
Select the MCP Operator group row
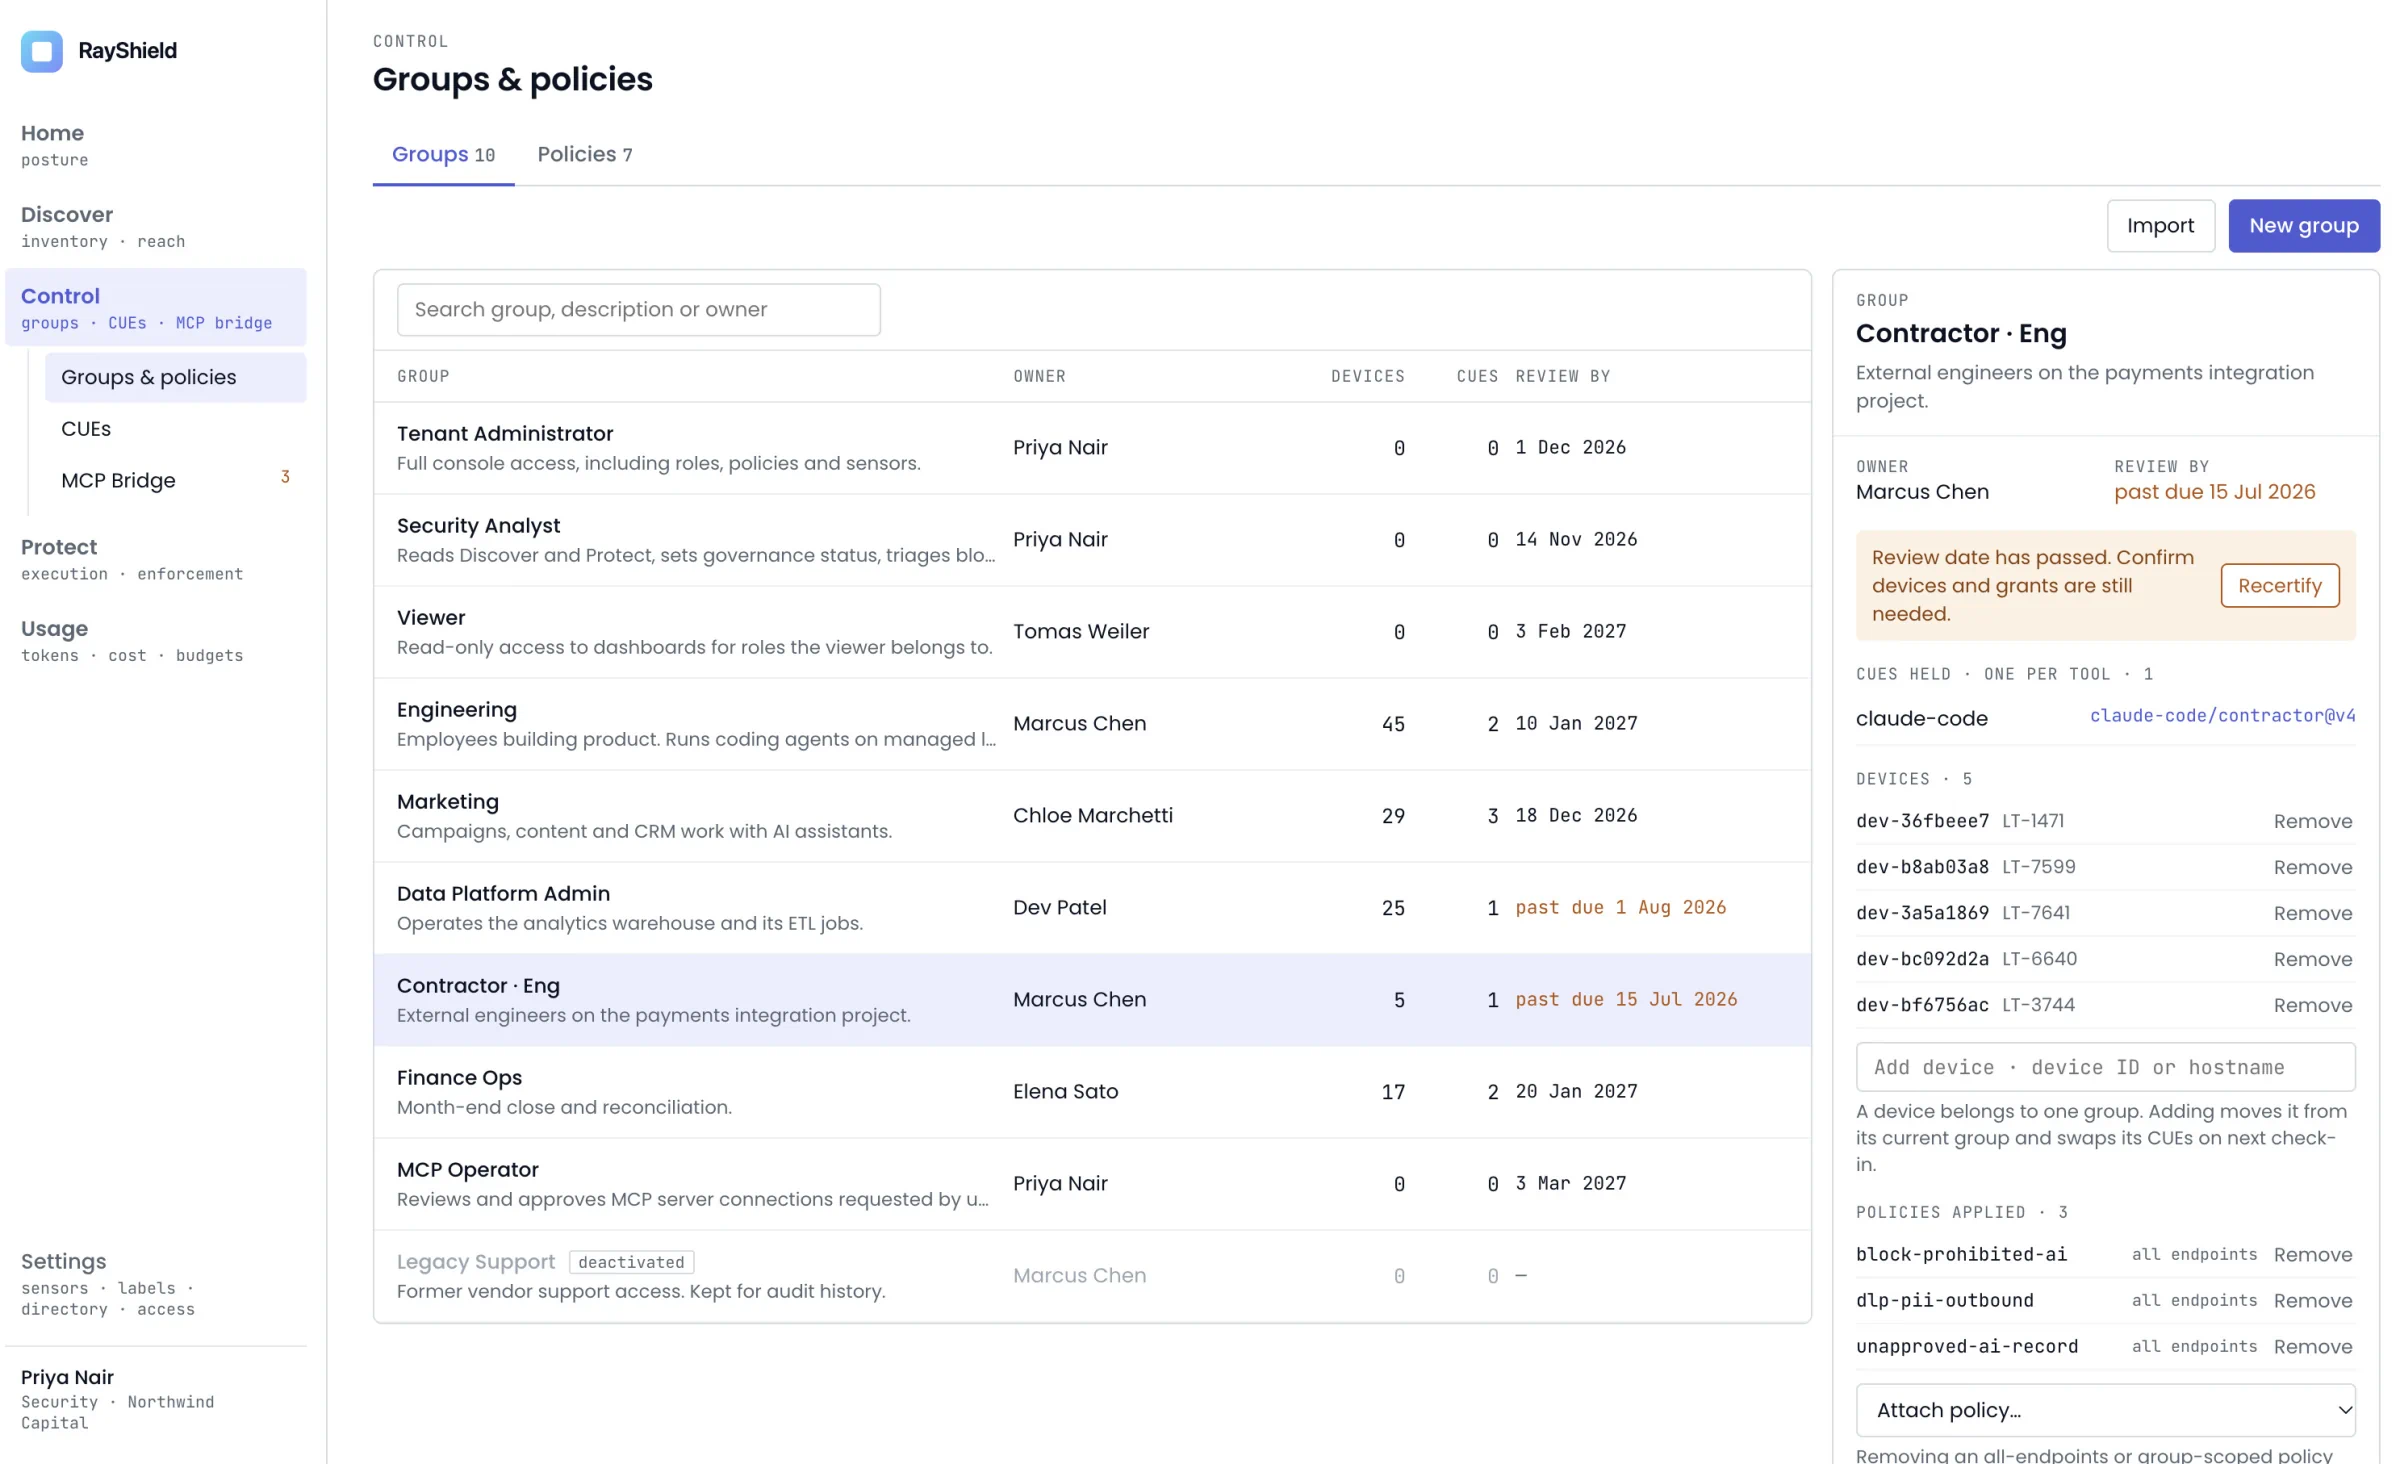coord(1092,1184)
